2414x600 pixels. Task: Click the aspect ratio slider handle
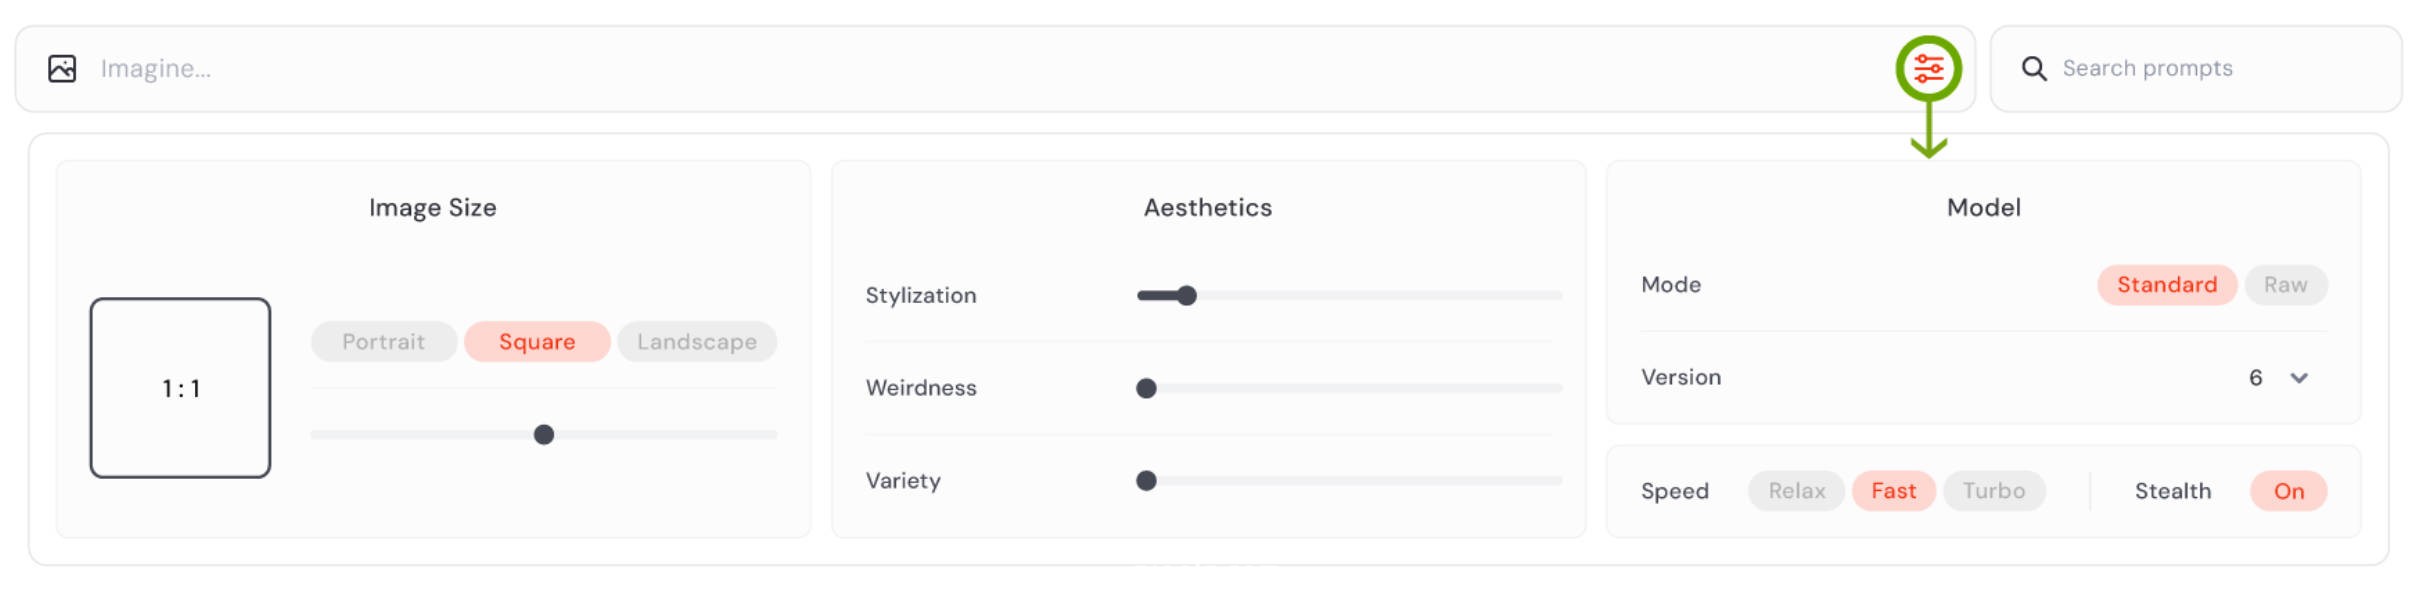click(544, 435)
